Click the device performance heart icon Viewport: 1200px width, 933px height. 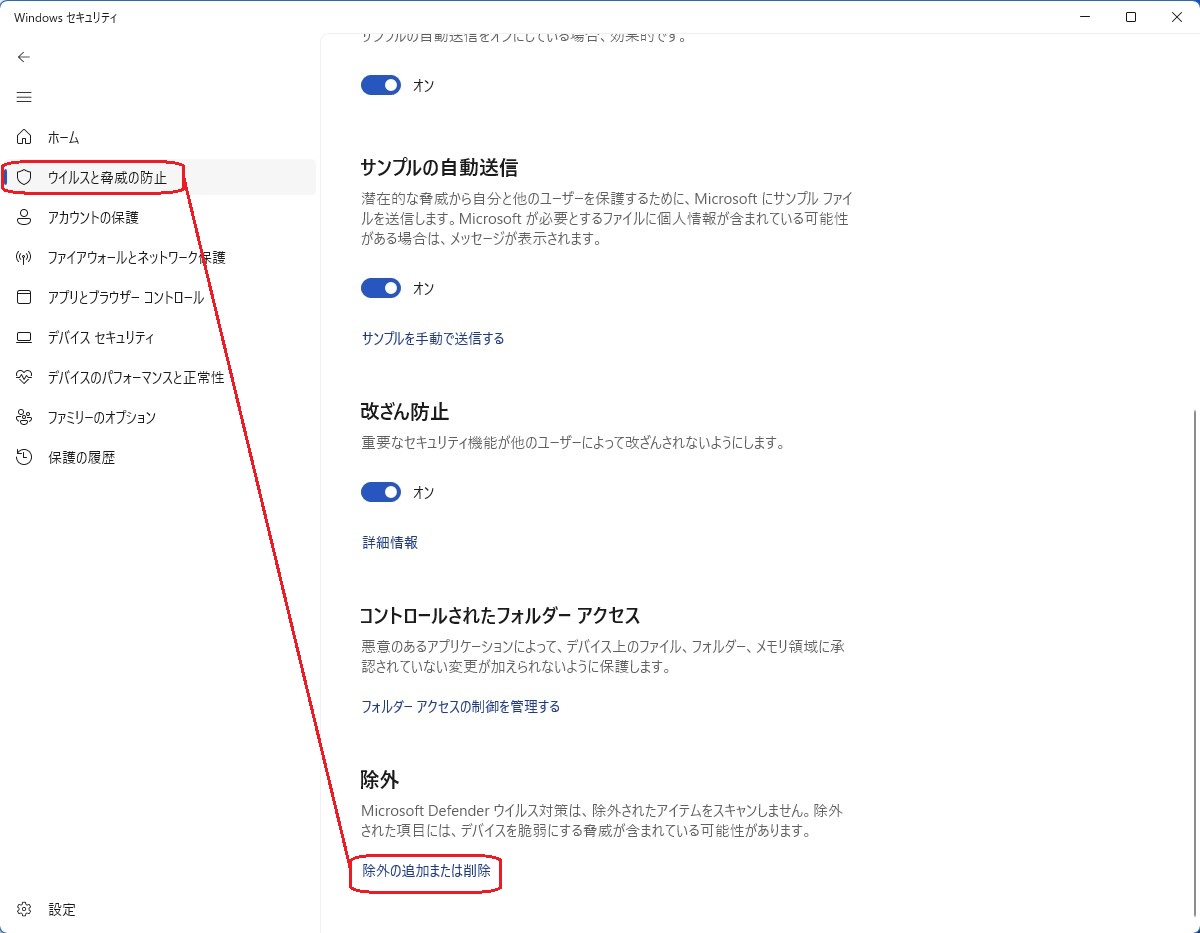[25, 377]
